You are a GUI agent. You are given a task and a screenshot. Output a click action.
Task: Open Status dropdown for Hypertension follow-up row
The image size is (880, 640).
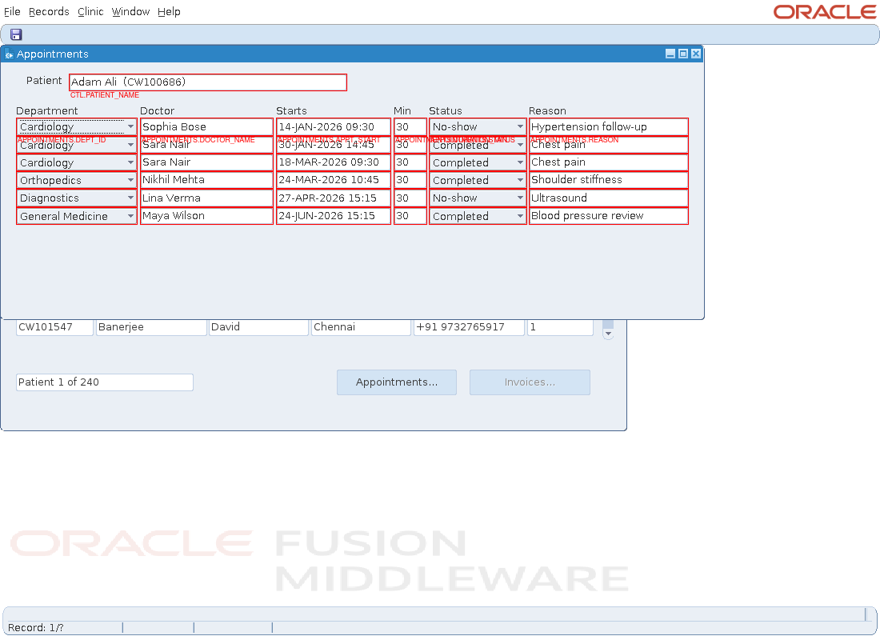pyautogui.click(x=520, y=127)
